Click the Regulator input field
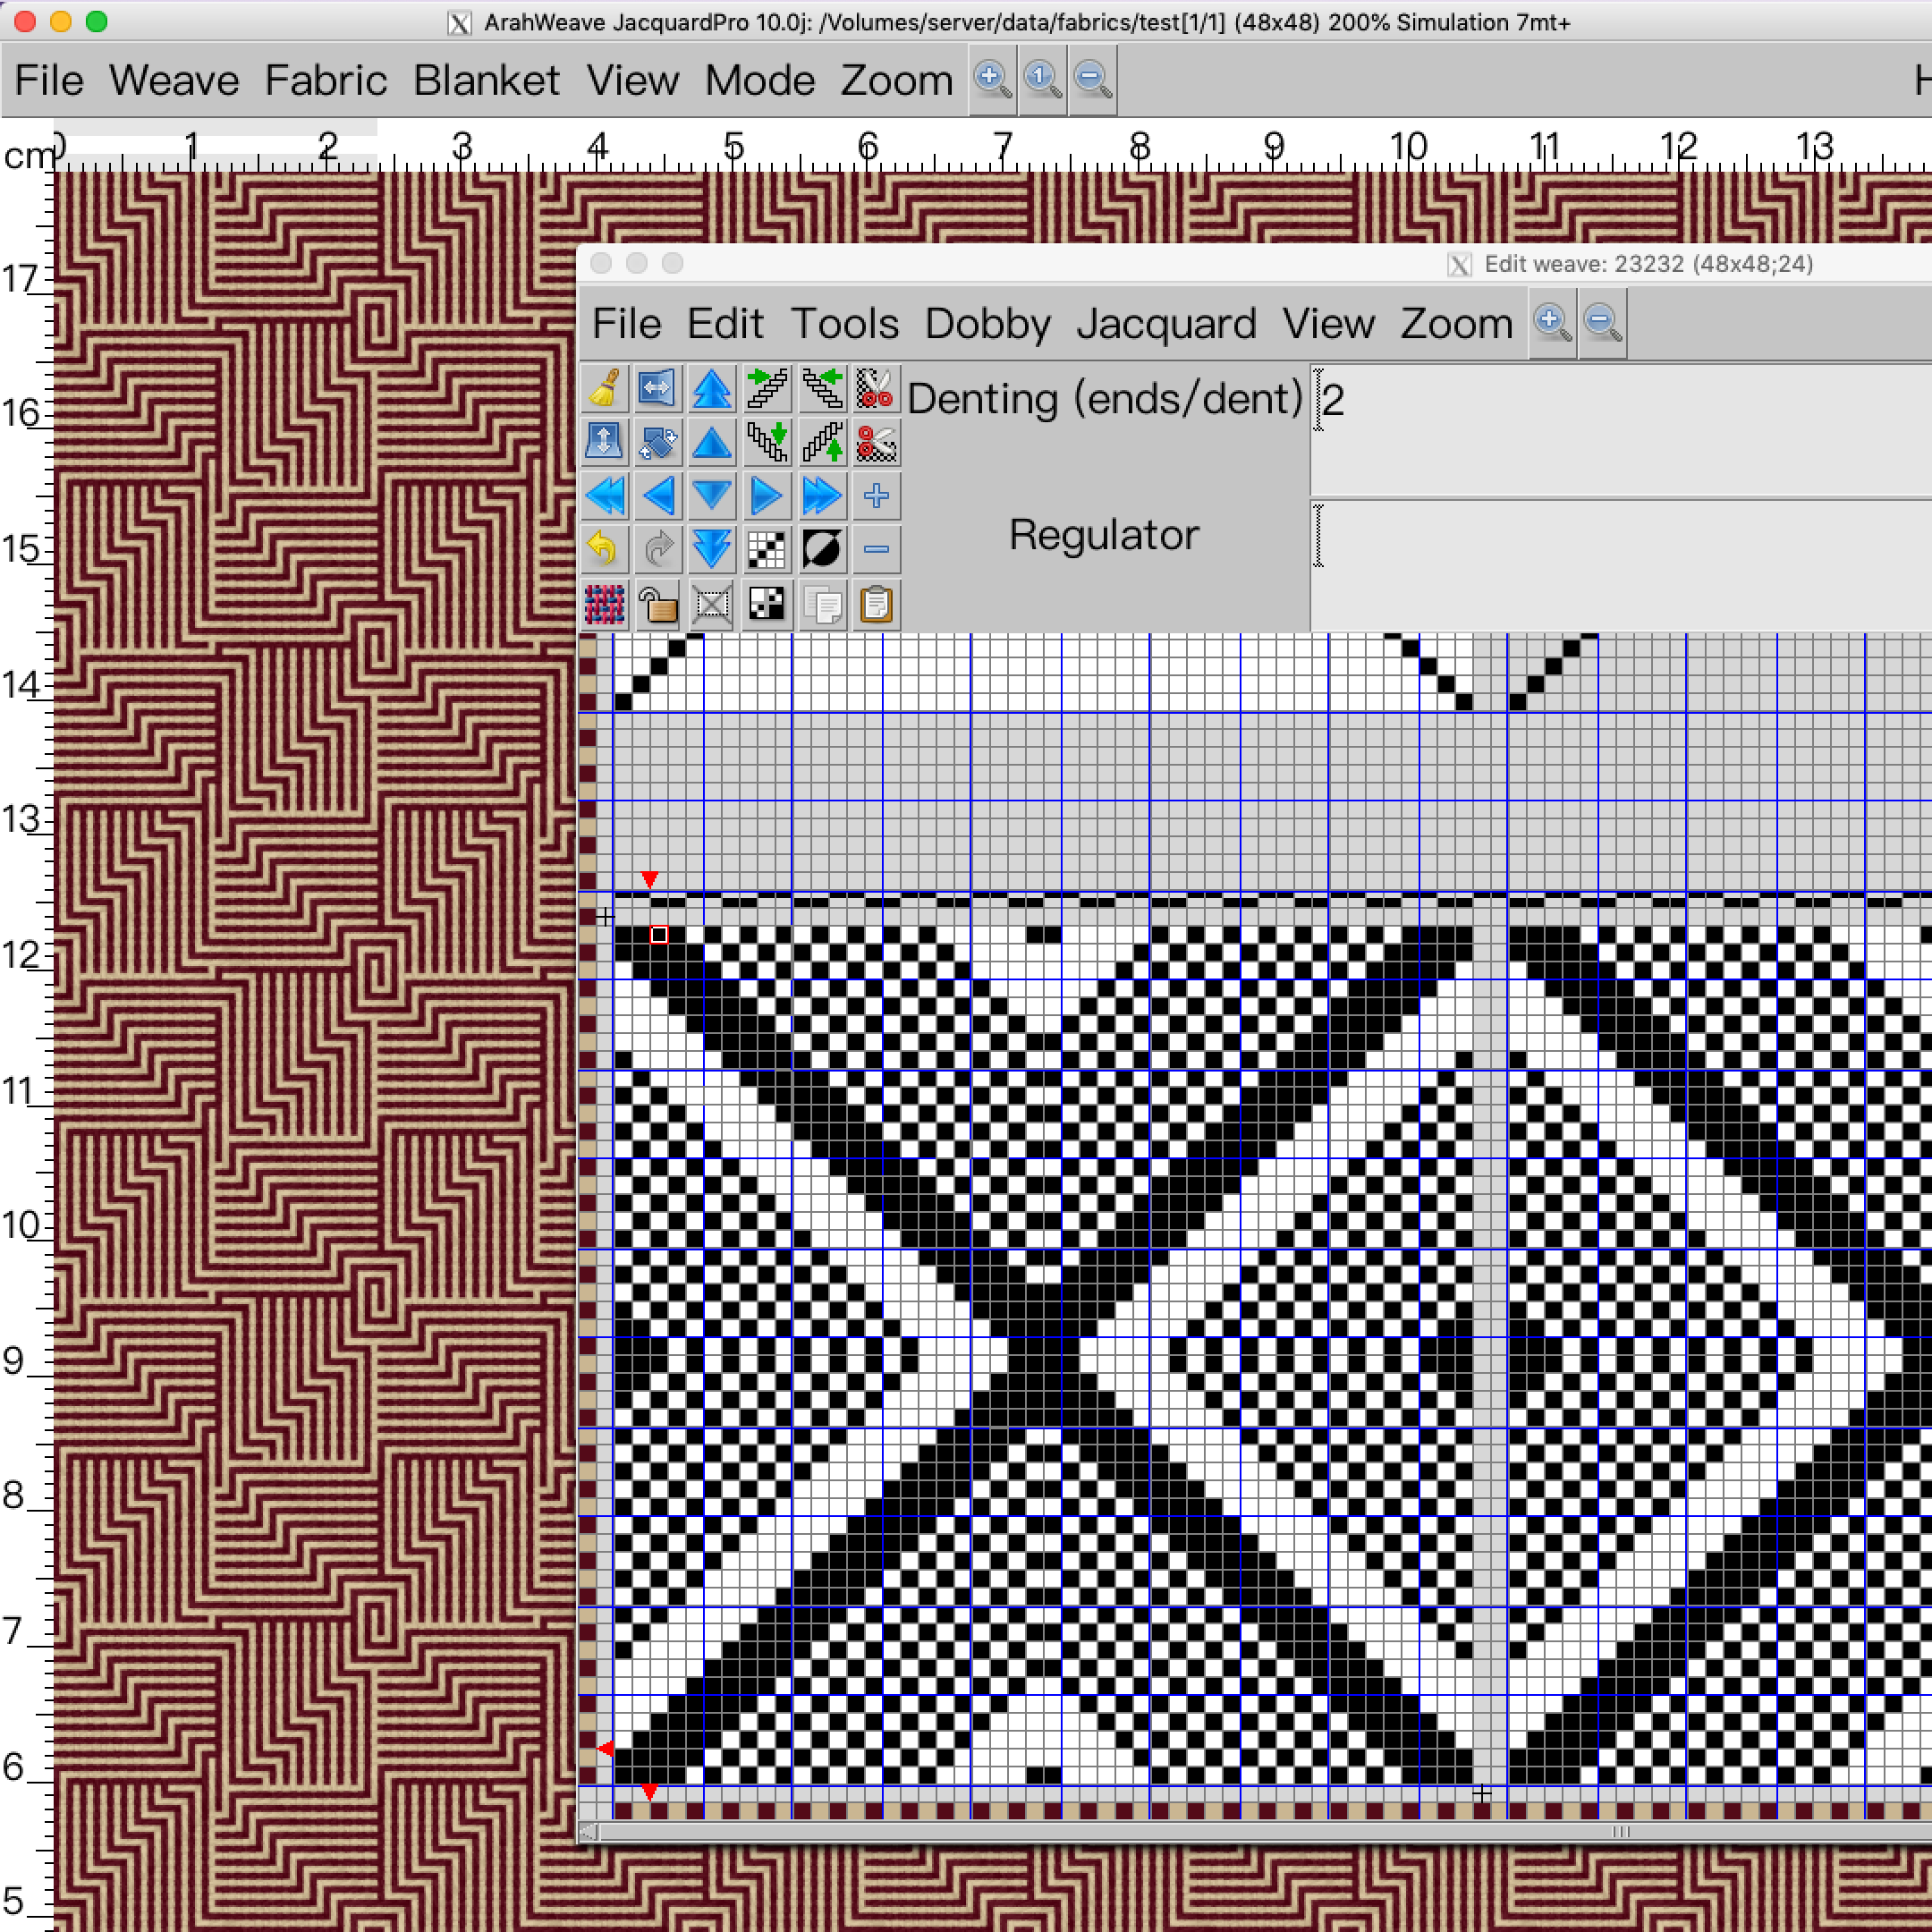 pos(1621,565)
